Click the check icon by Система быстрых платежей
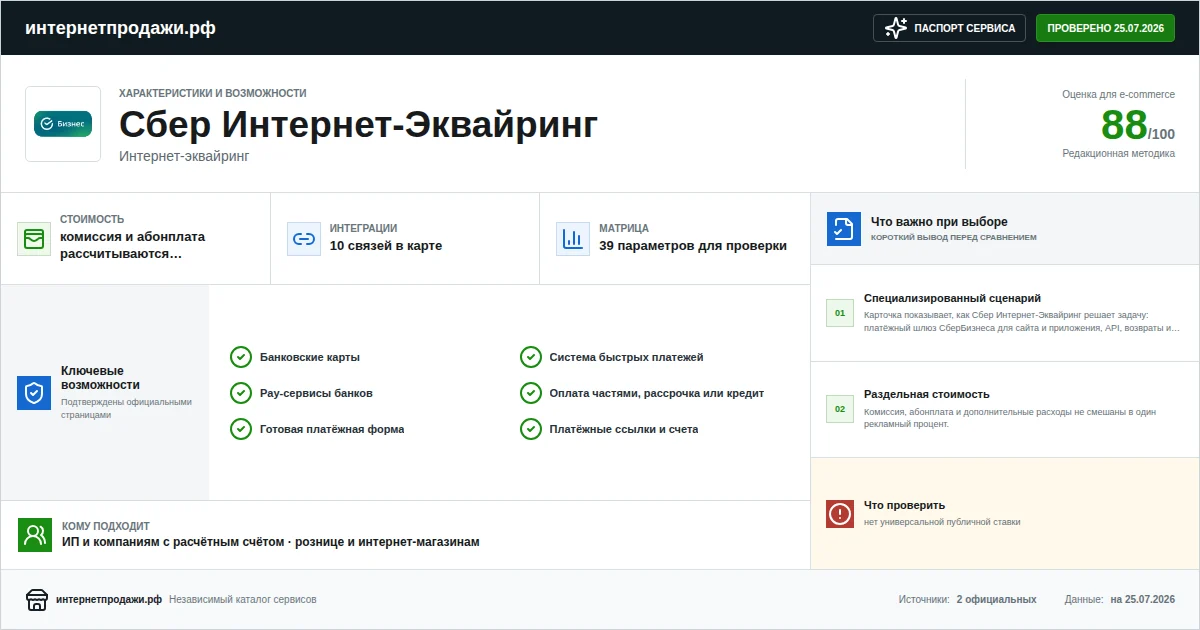Viewport: 1200px width, 630px height. click(x=531, y=357)
